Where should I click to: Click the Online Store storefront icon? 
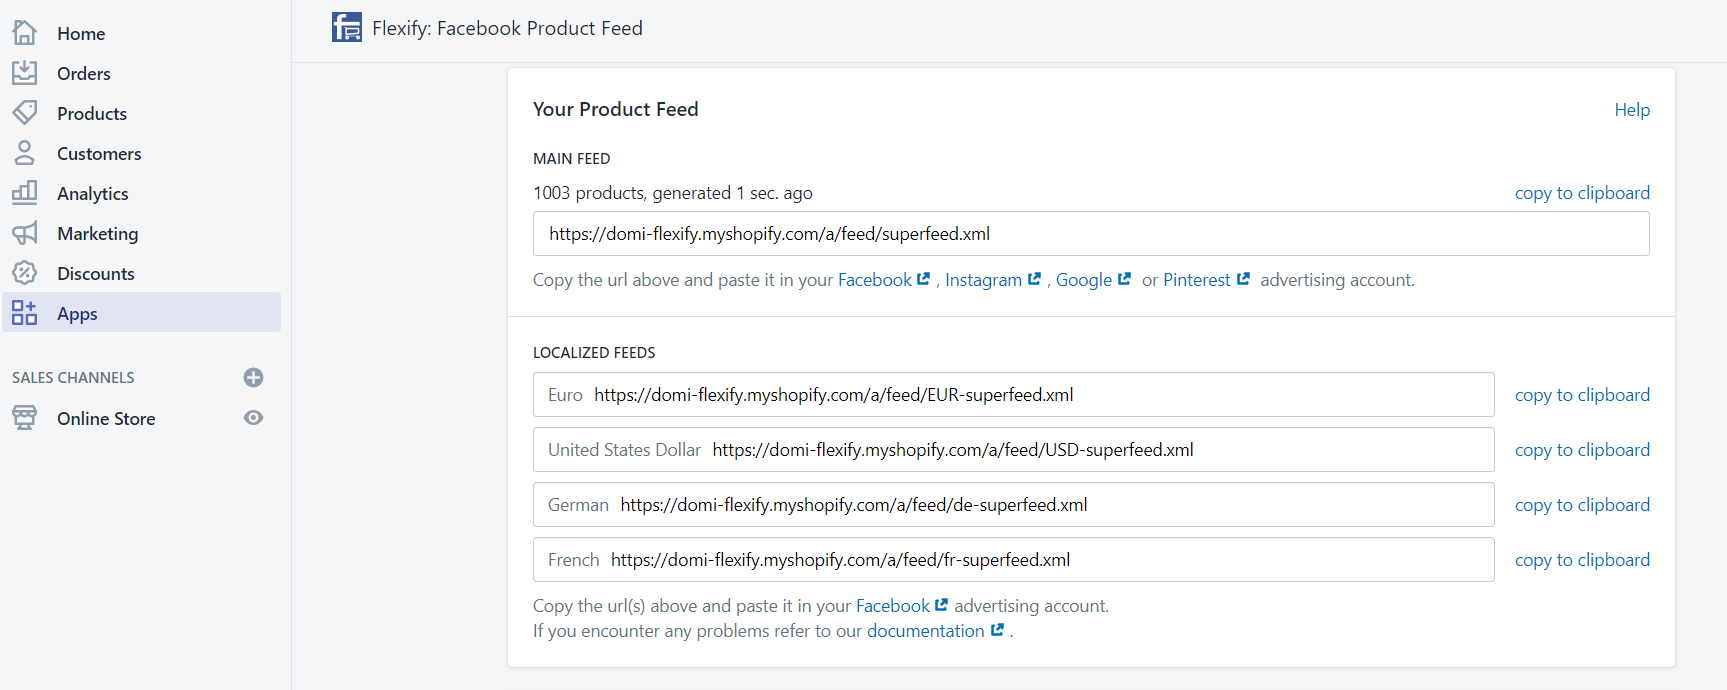[25, 418]
